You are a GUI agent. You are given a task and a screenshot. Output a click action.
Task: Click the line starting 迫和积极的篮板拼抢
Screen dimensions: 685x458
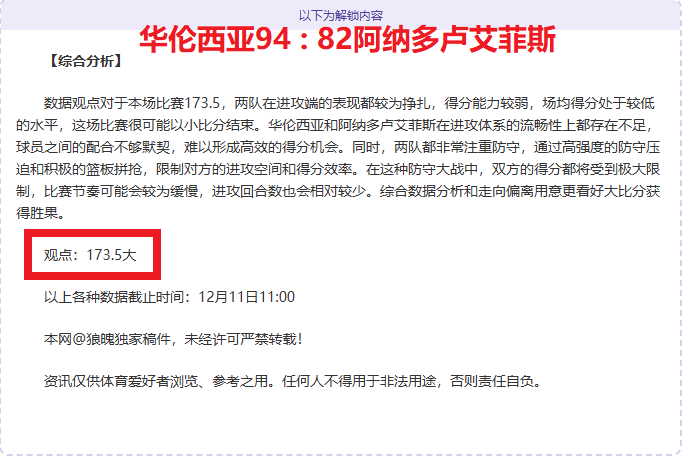[338, 169]
